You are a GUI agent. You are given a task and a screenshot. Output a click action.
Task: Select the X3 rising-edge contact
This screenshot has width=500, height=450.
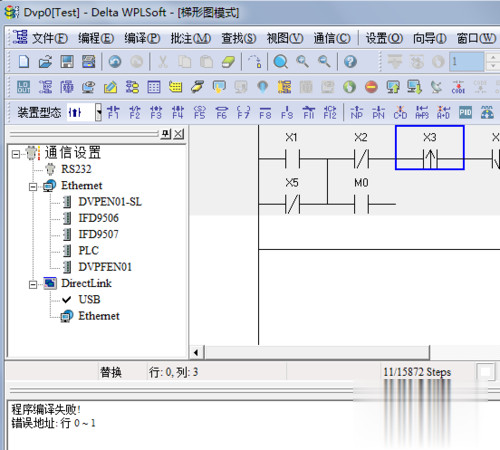(430, 148)
